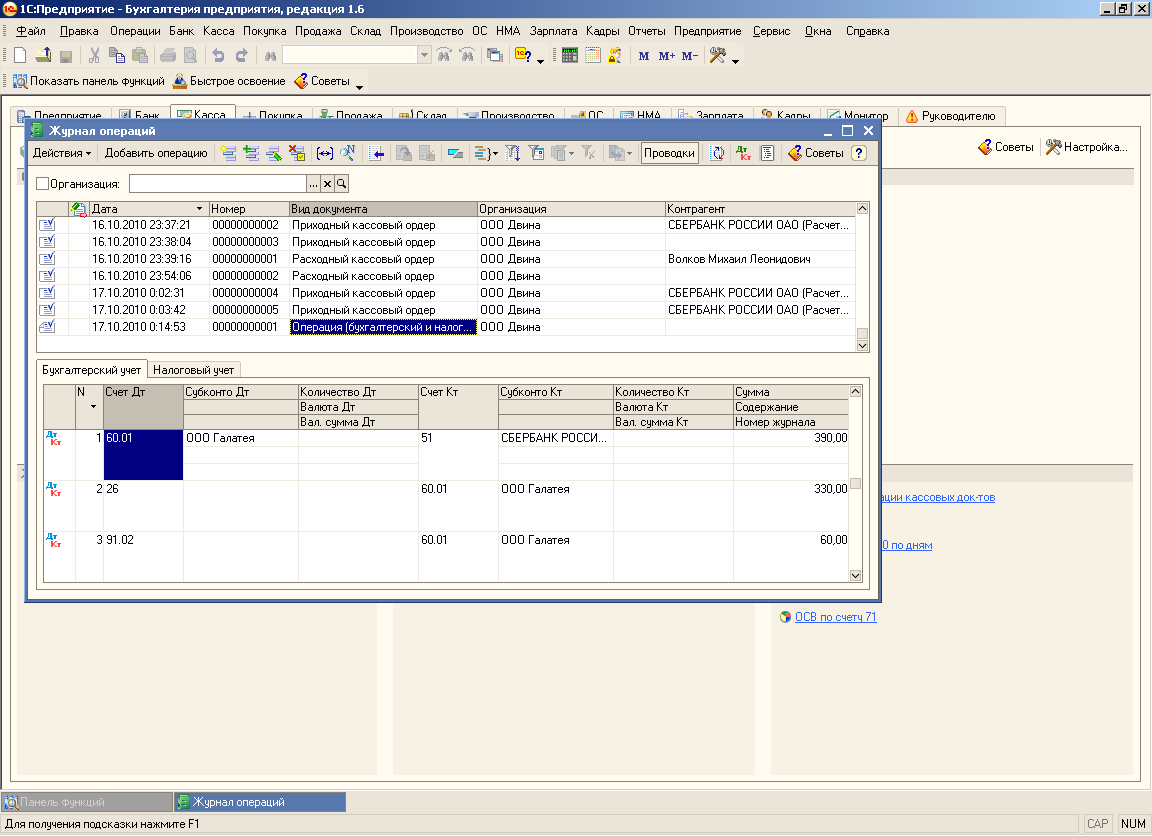Click the Добавить операцию button
The image size is (1152, 838).
click(x=156, y=153)
